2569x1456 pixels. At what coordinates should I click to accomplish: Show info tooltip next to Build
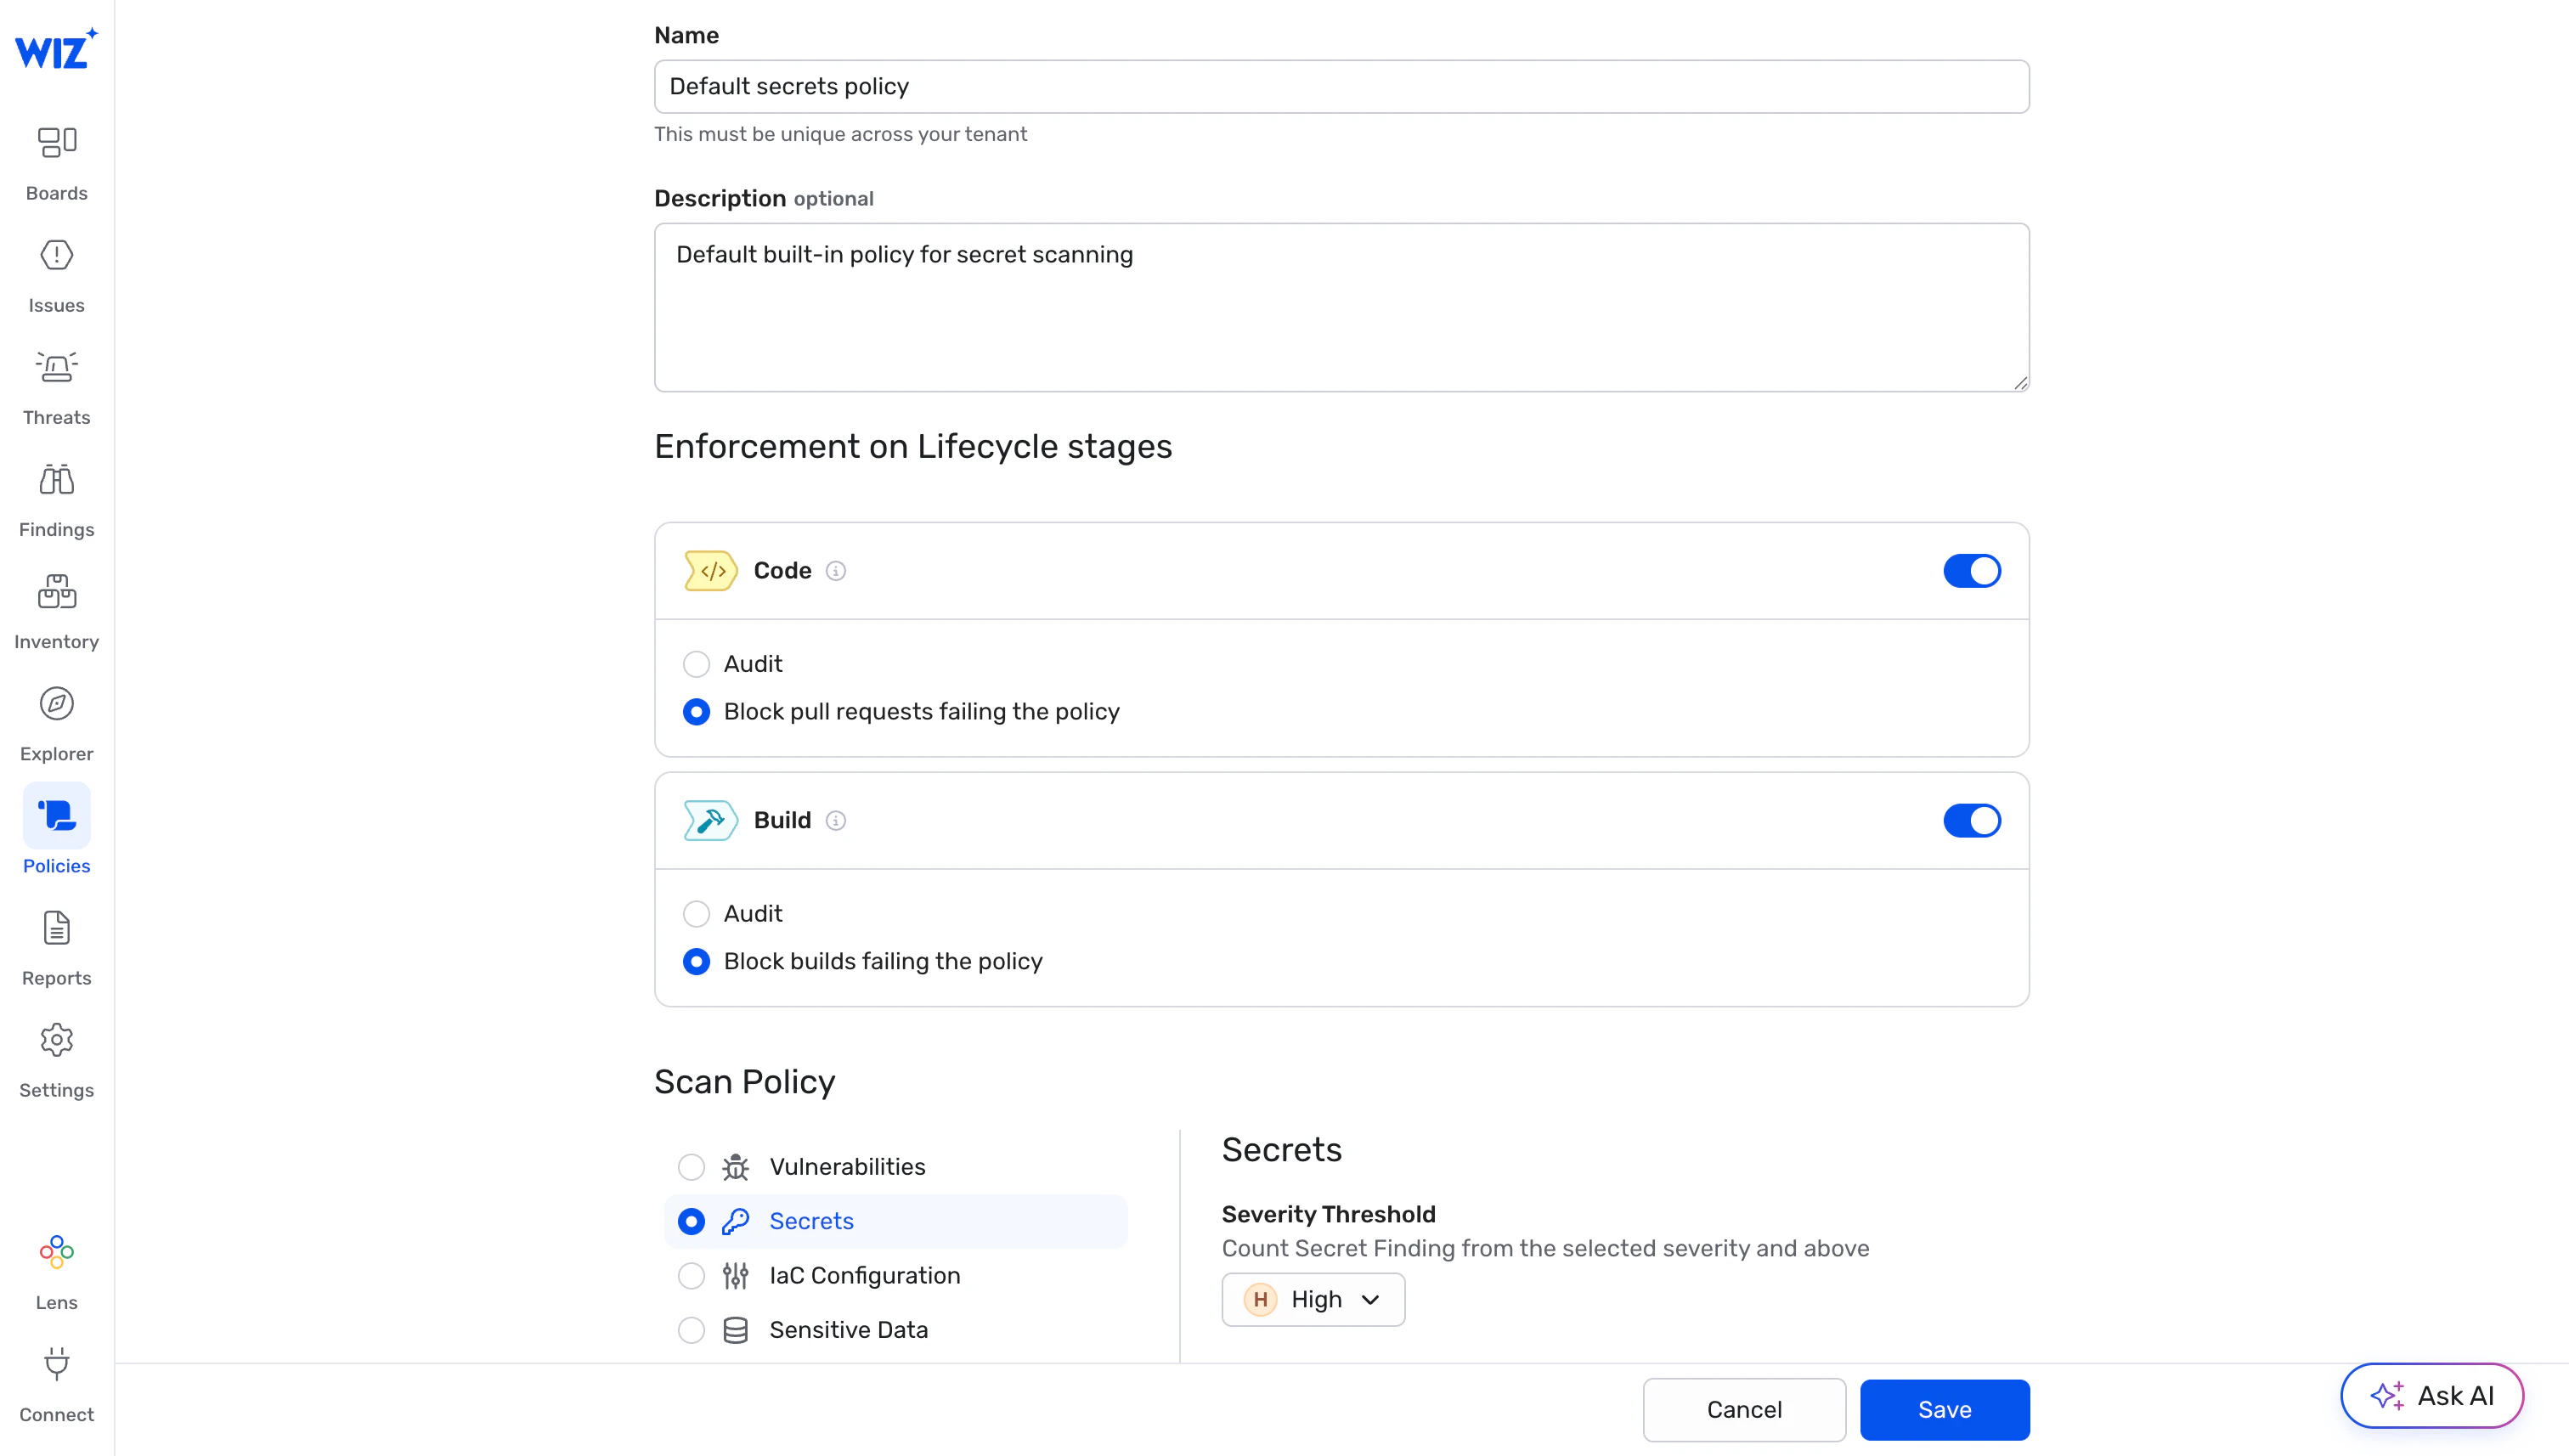tap(836, 821)
